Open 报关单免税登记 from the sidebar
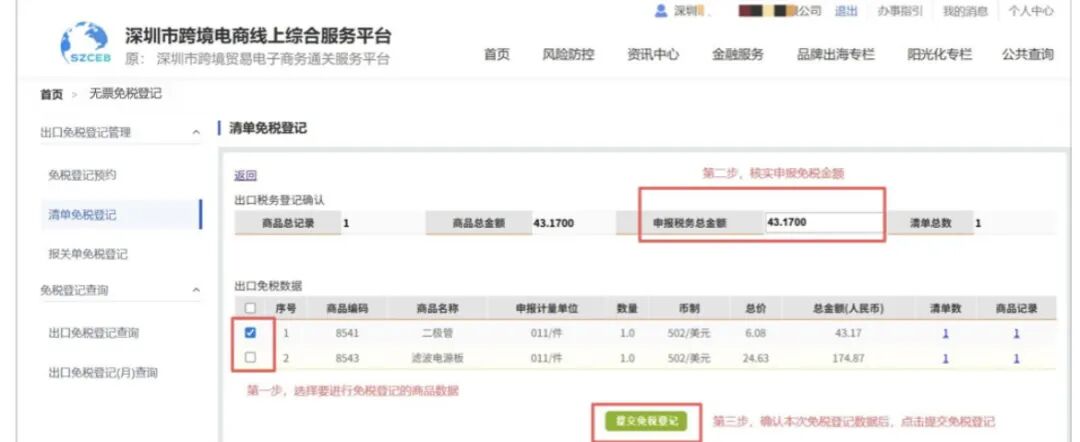The image size is (1080, 442). tap(88, 254)
